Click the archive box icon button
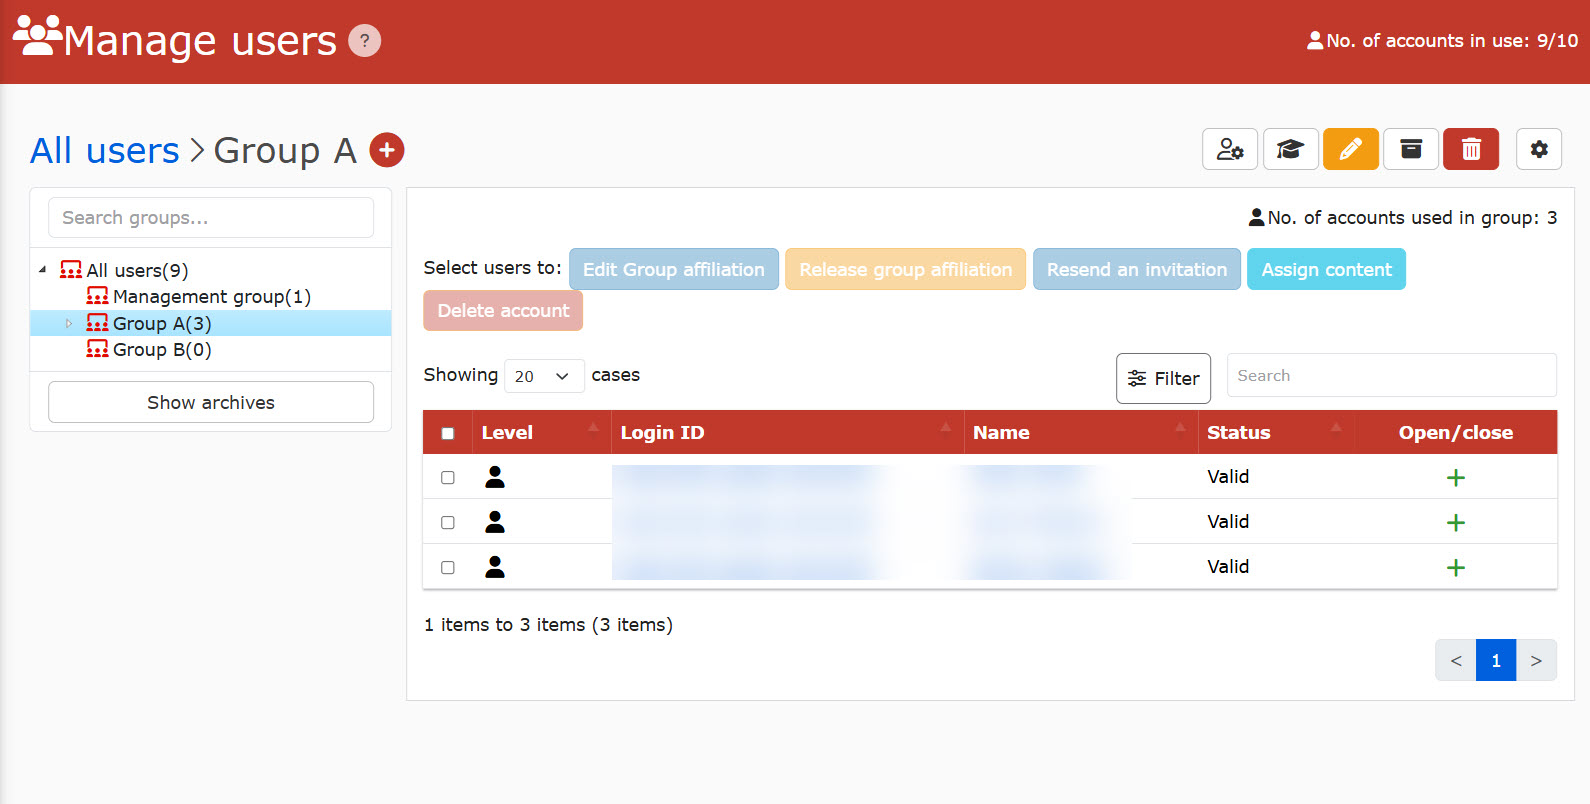 [x=1410, y=150]
